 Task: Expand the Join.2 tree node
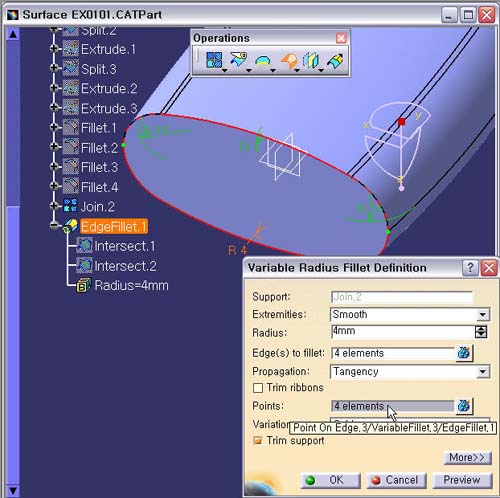[x=54, y=206]
